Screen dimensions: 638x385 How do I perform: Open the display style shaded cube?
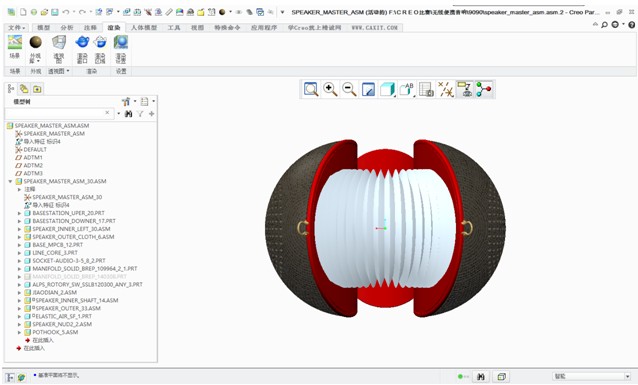387,89
